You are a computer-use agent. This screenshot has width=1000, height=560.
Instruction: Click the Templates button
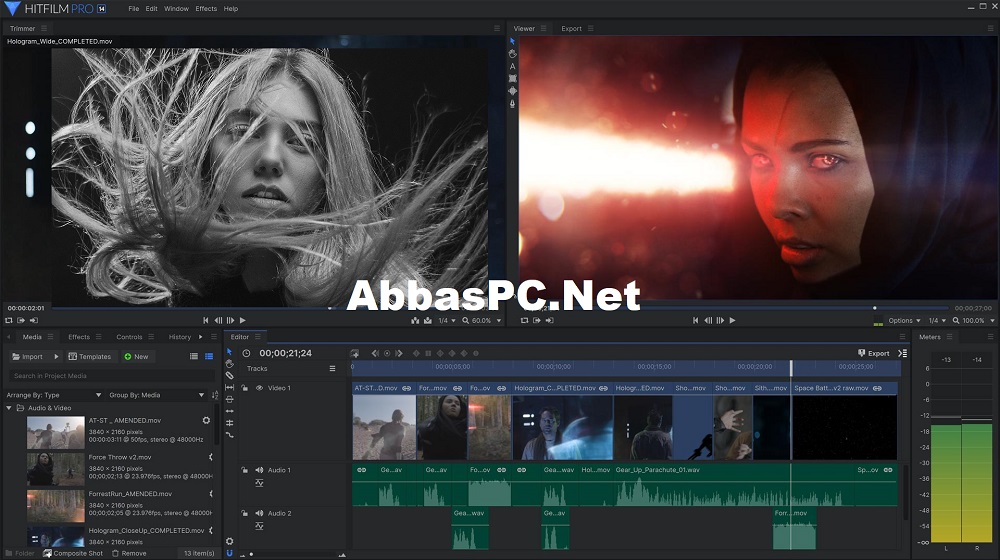tap(90, 357)
